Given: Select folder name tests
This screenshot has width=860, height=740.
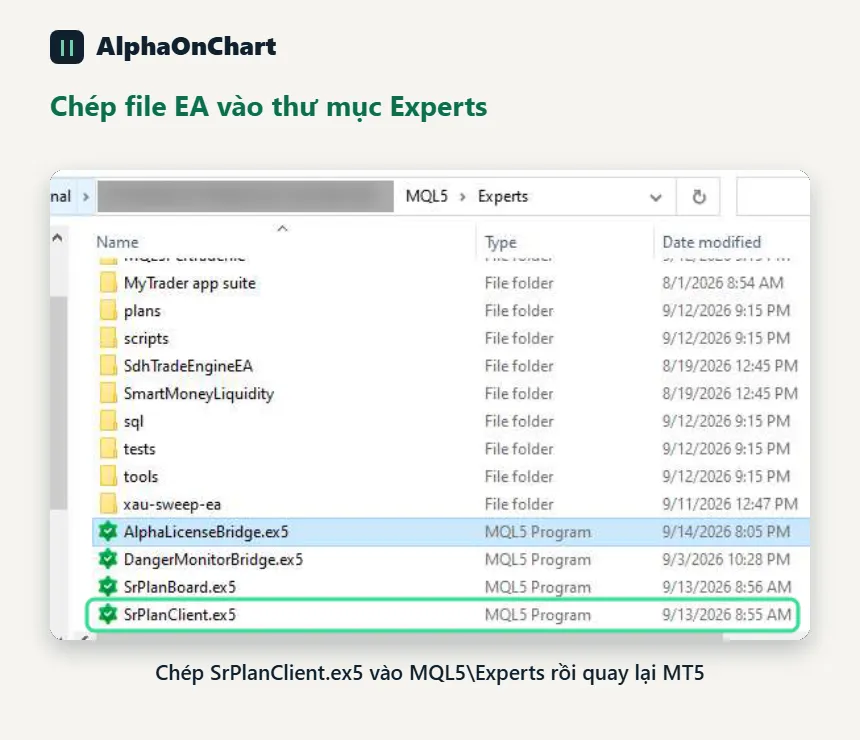Looking at the screenshot, I should coord(139,449).
